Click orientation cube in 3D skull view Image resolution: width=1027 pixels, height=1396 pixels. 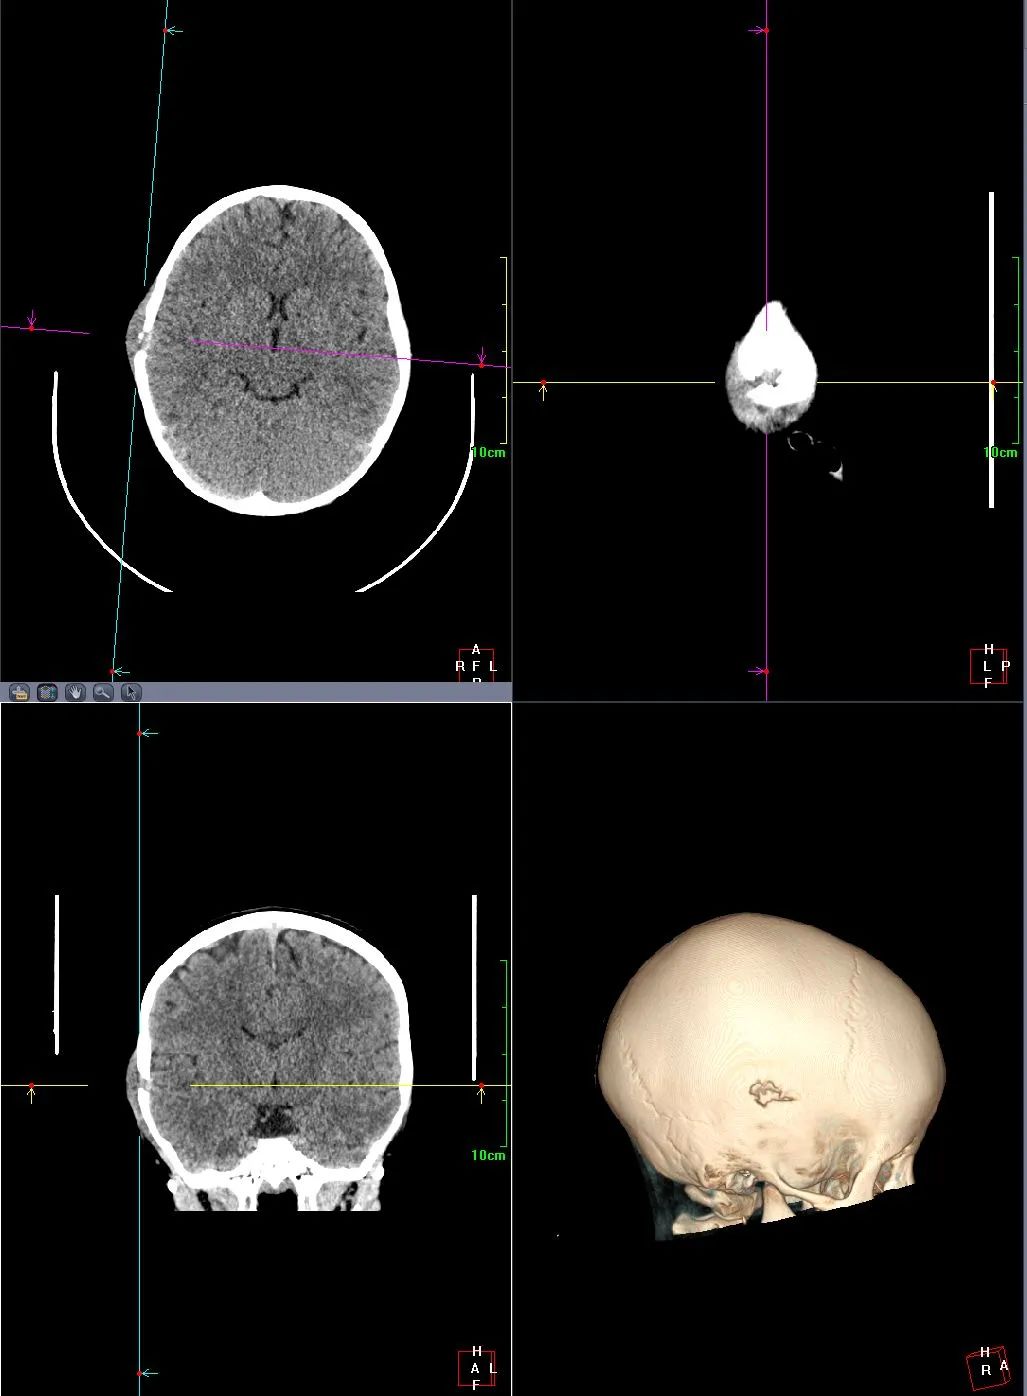[x=987, y=1369]
